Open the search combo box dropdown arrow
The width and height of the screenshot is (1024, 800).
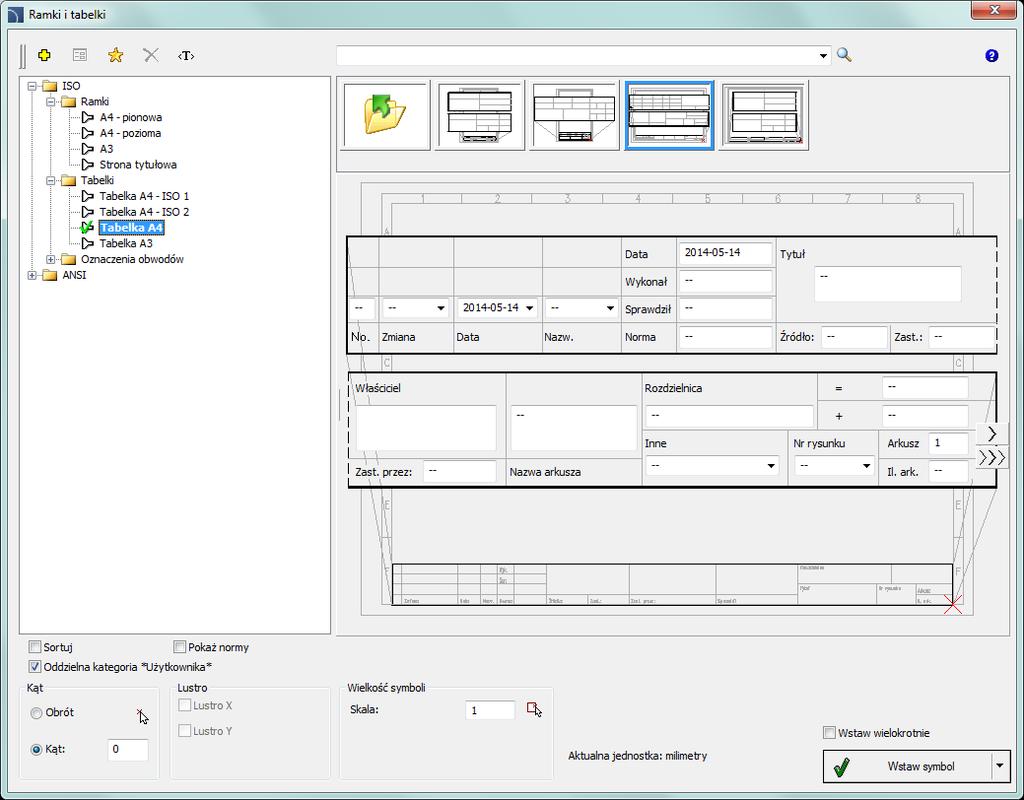[x=823, y=56]
